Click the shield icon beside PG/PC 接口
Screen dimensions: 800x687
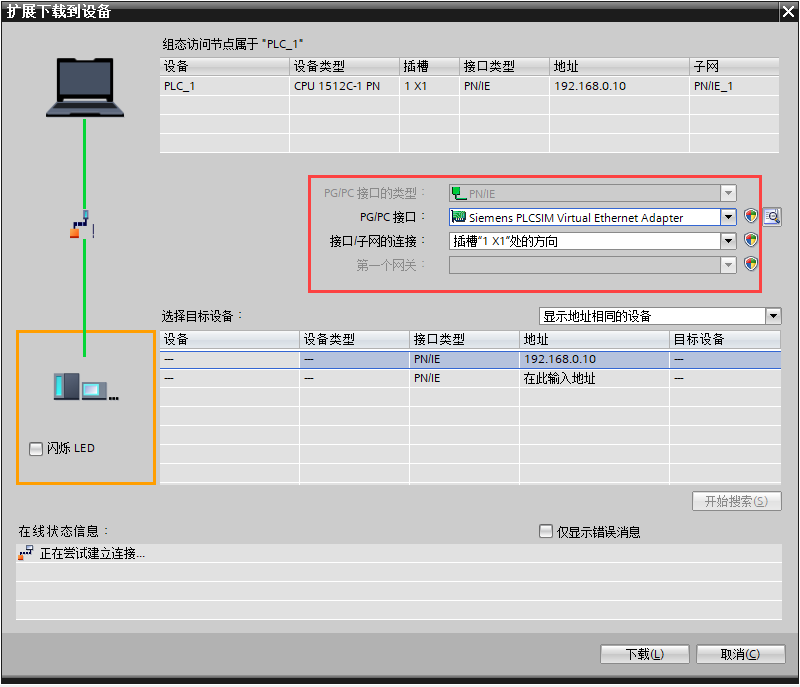tap(751, 216)
